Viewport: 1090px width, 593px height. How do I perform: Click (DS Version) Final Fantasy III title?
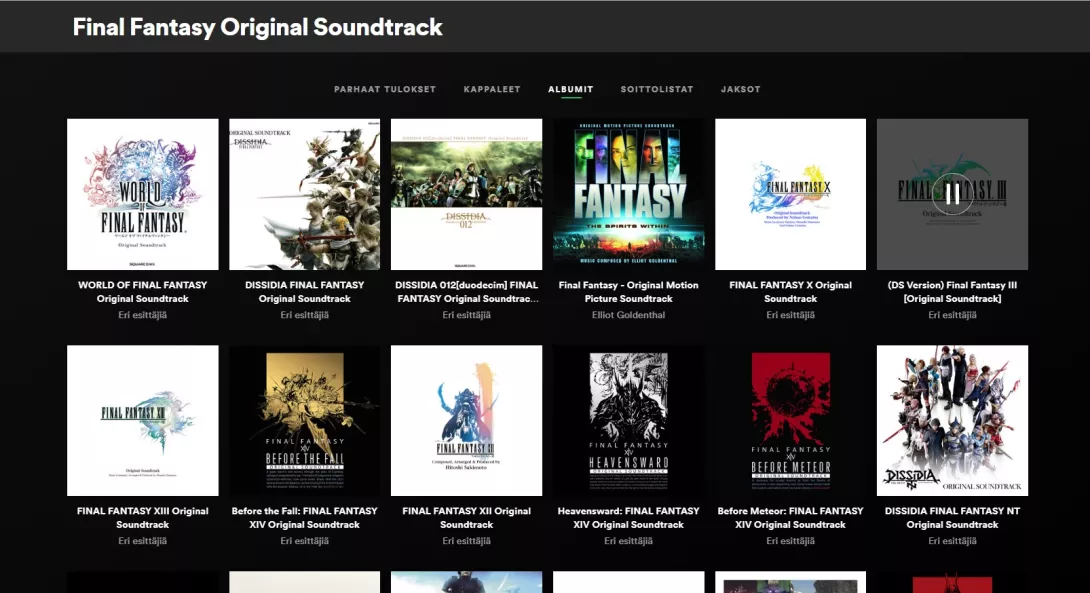pyautogui.click(x=952, y=291)
